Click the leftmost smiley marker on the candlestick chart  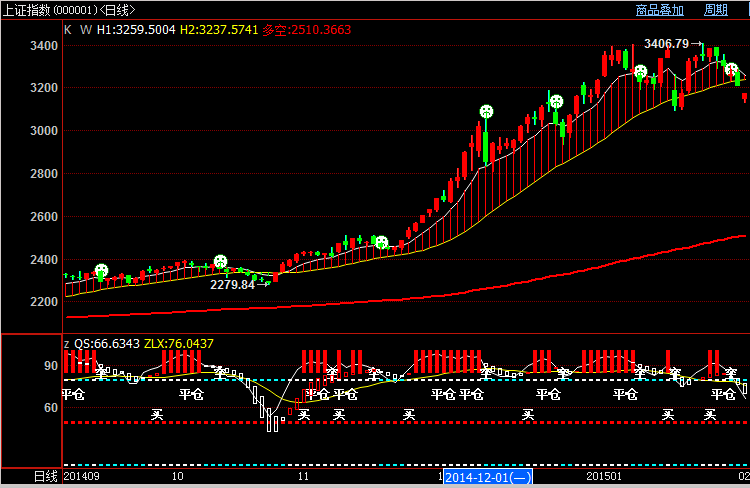101,271
